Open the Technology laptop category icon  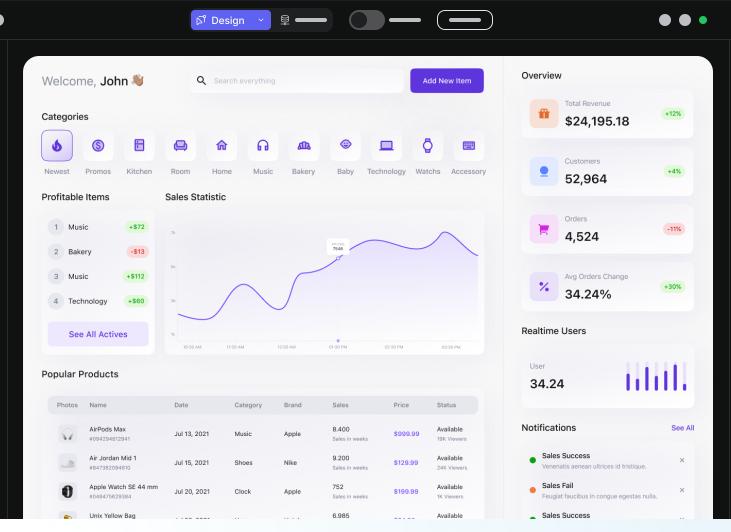point(386,146)
